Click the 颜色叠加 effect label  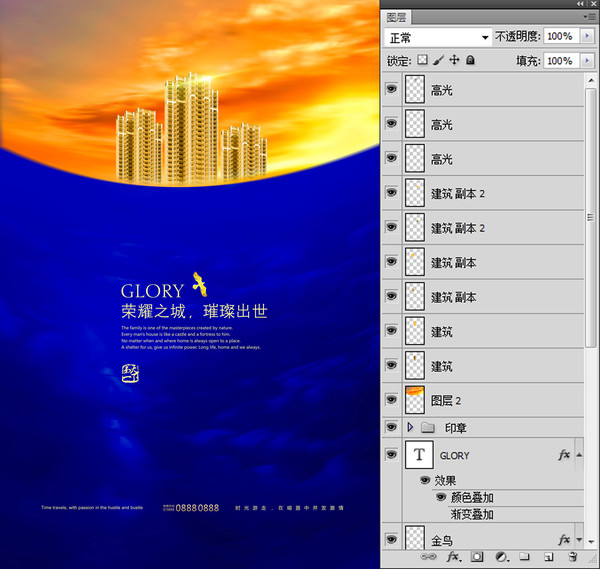click(x=472, y=497)
